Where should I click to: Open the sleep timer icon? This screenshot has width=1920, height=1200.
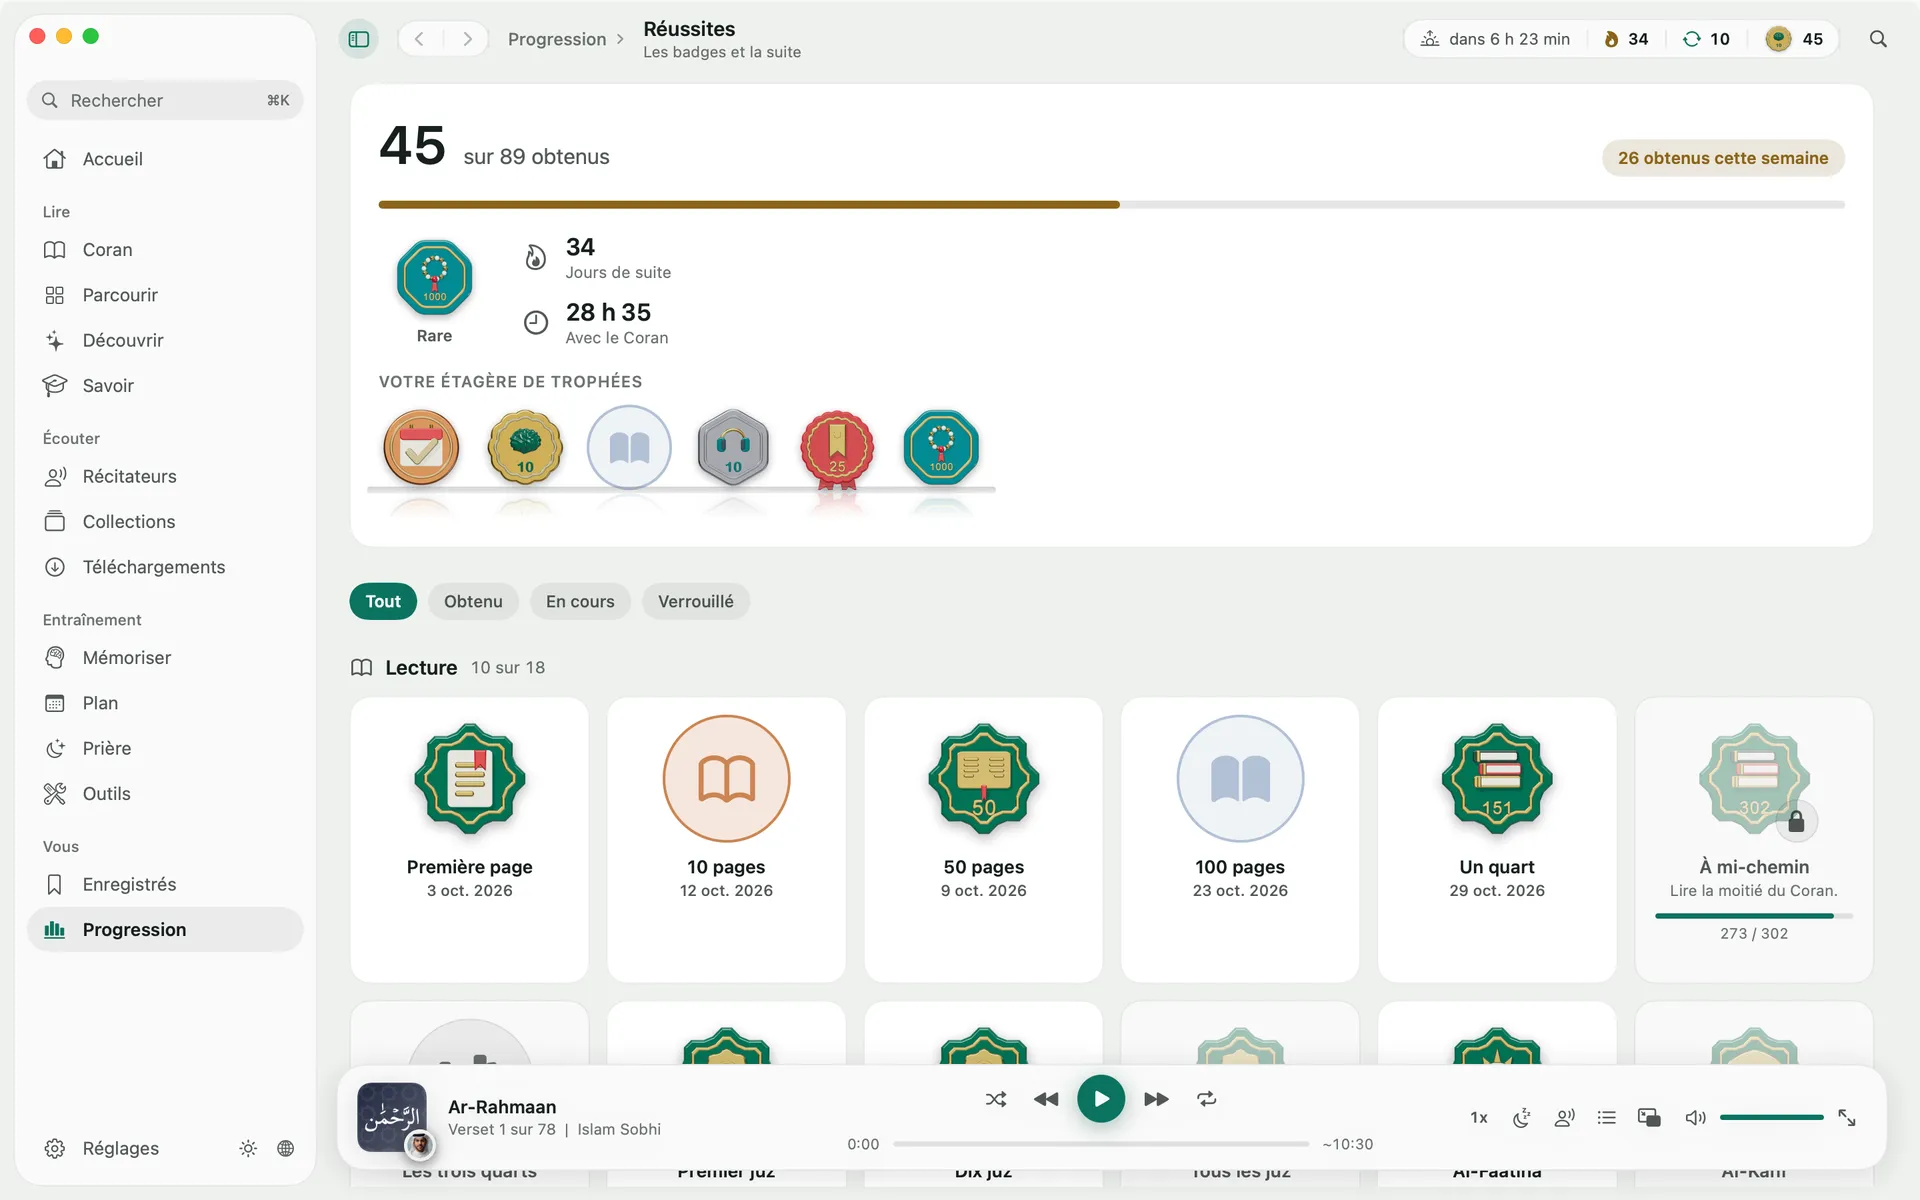(x=1522, y=1118)
